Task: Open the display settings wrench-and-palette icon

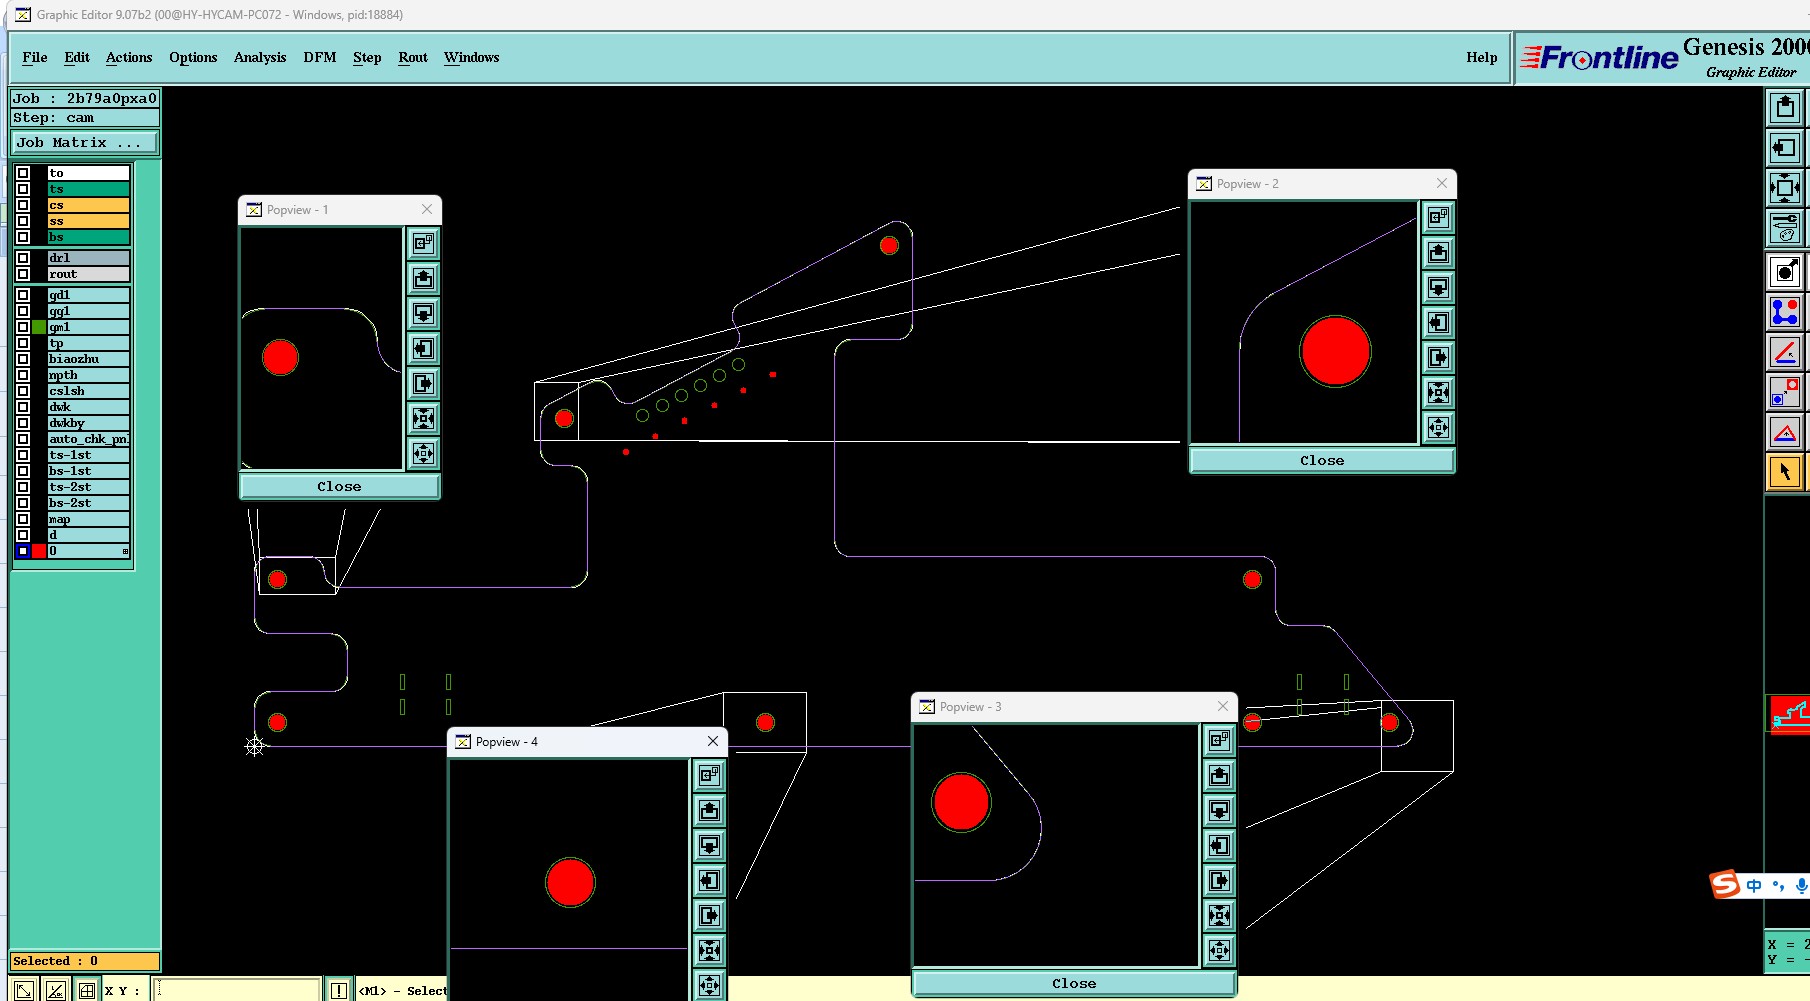Action: [1785, 228]
